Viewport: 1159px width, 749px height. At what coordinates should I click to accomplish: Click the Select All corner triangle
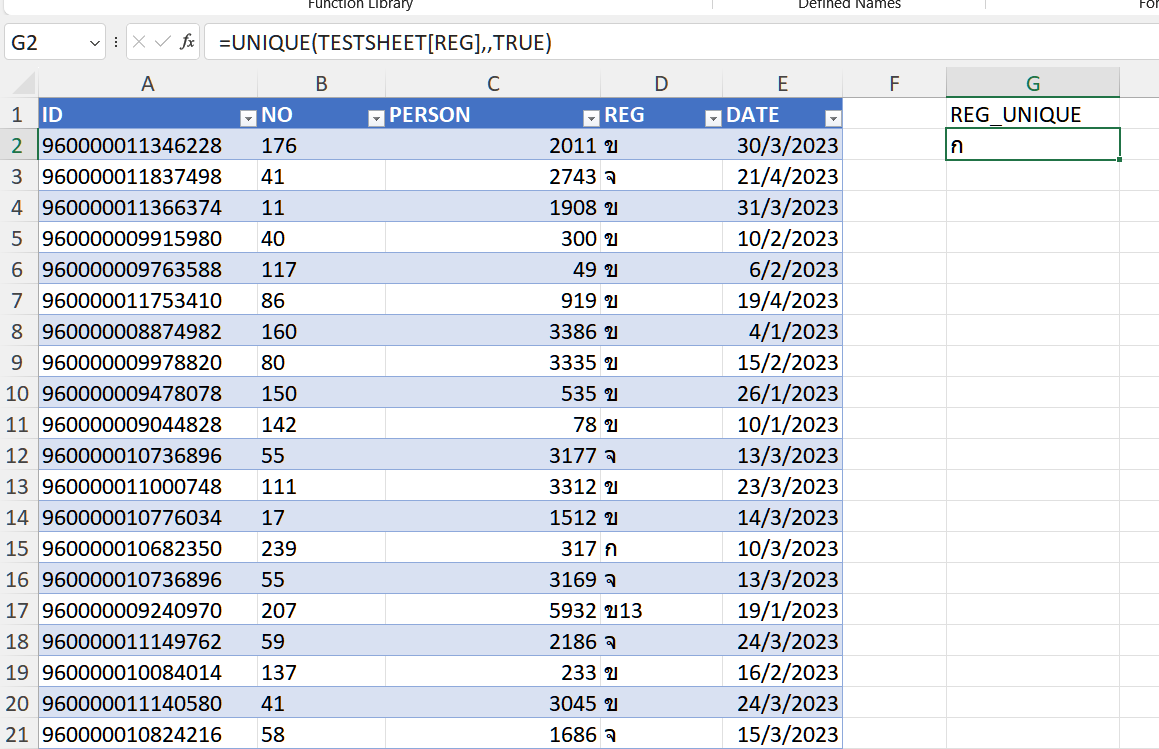[x=24, y=83]
